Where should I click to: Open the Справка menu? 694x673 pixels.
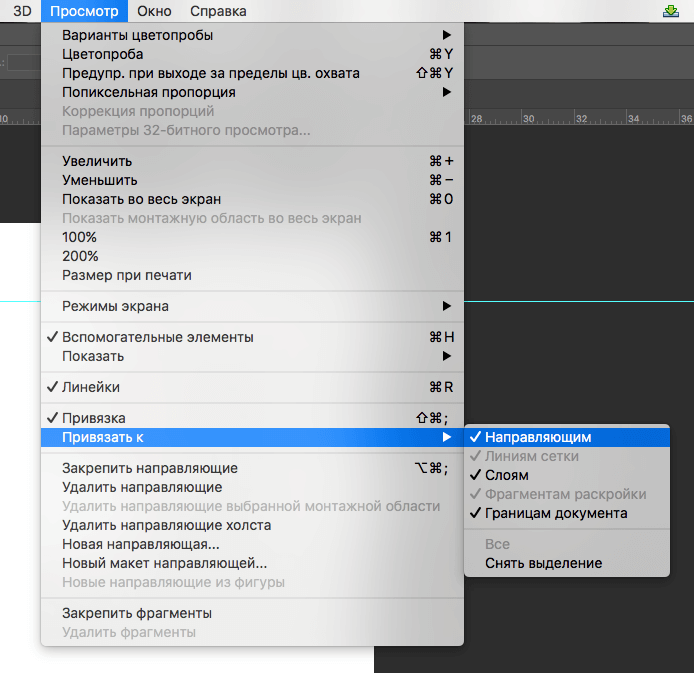coord(217,11)
